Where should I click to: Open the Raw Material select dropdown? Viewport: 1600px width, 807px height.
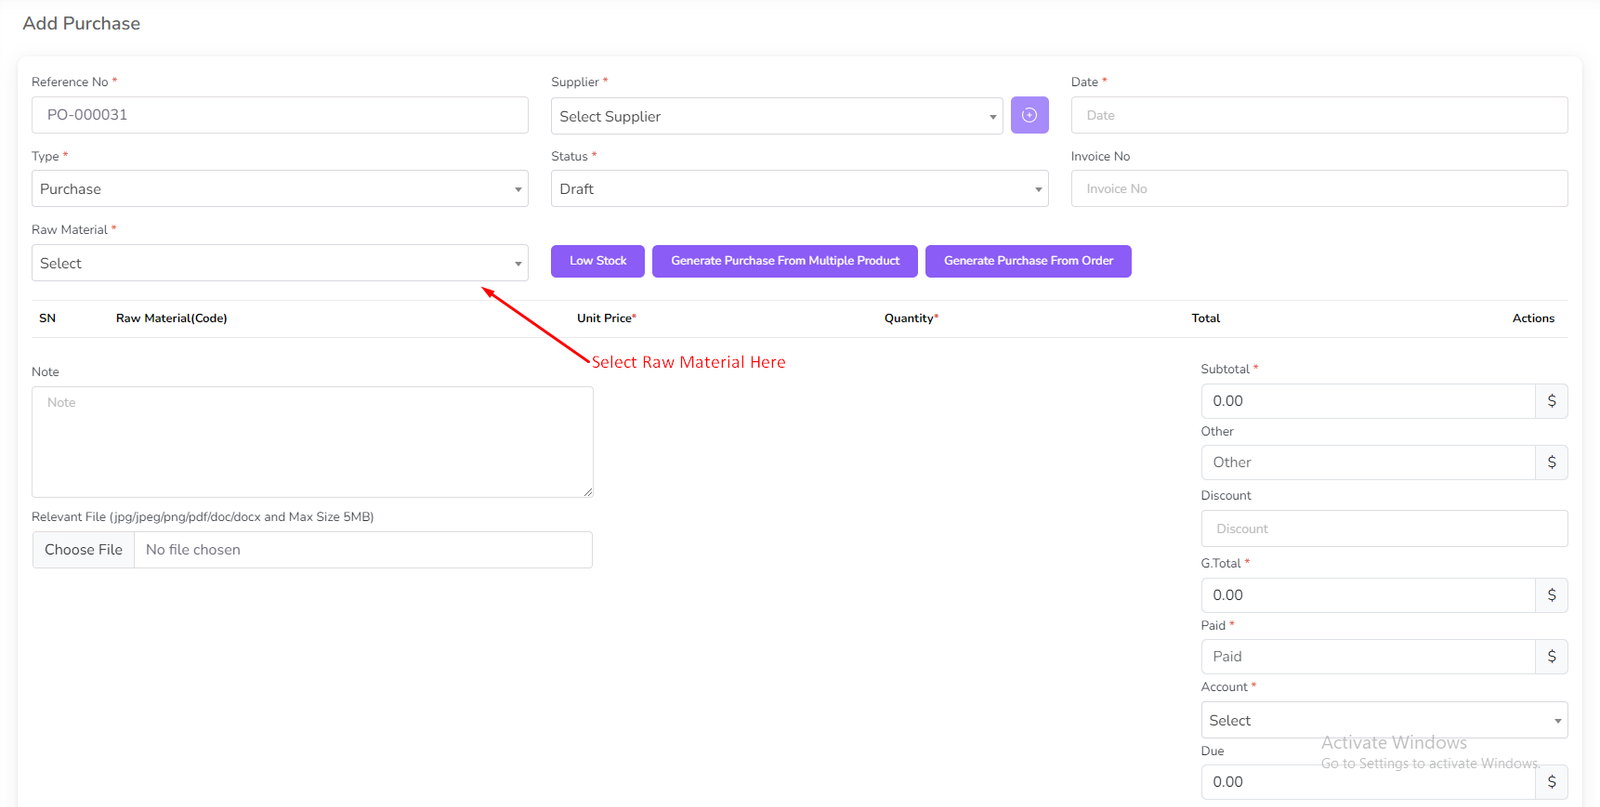click(x=279, y=263)
